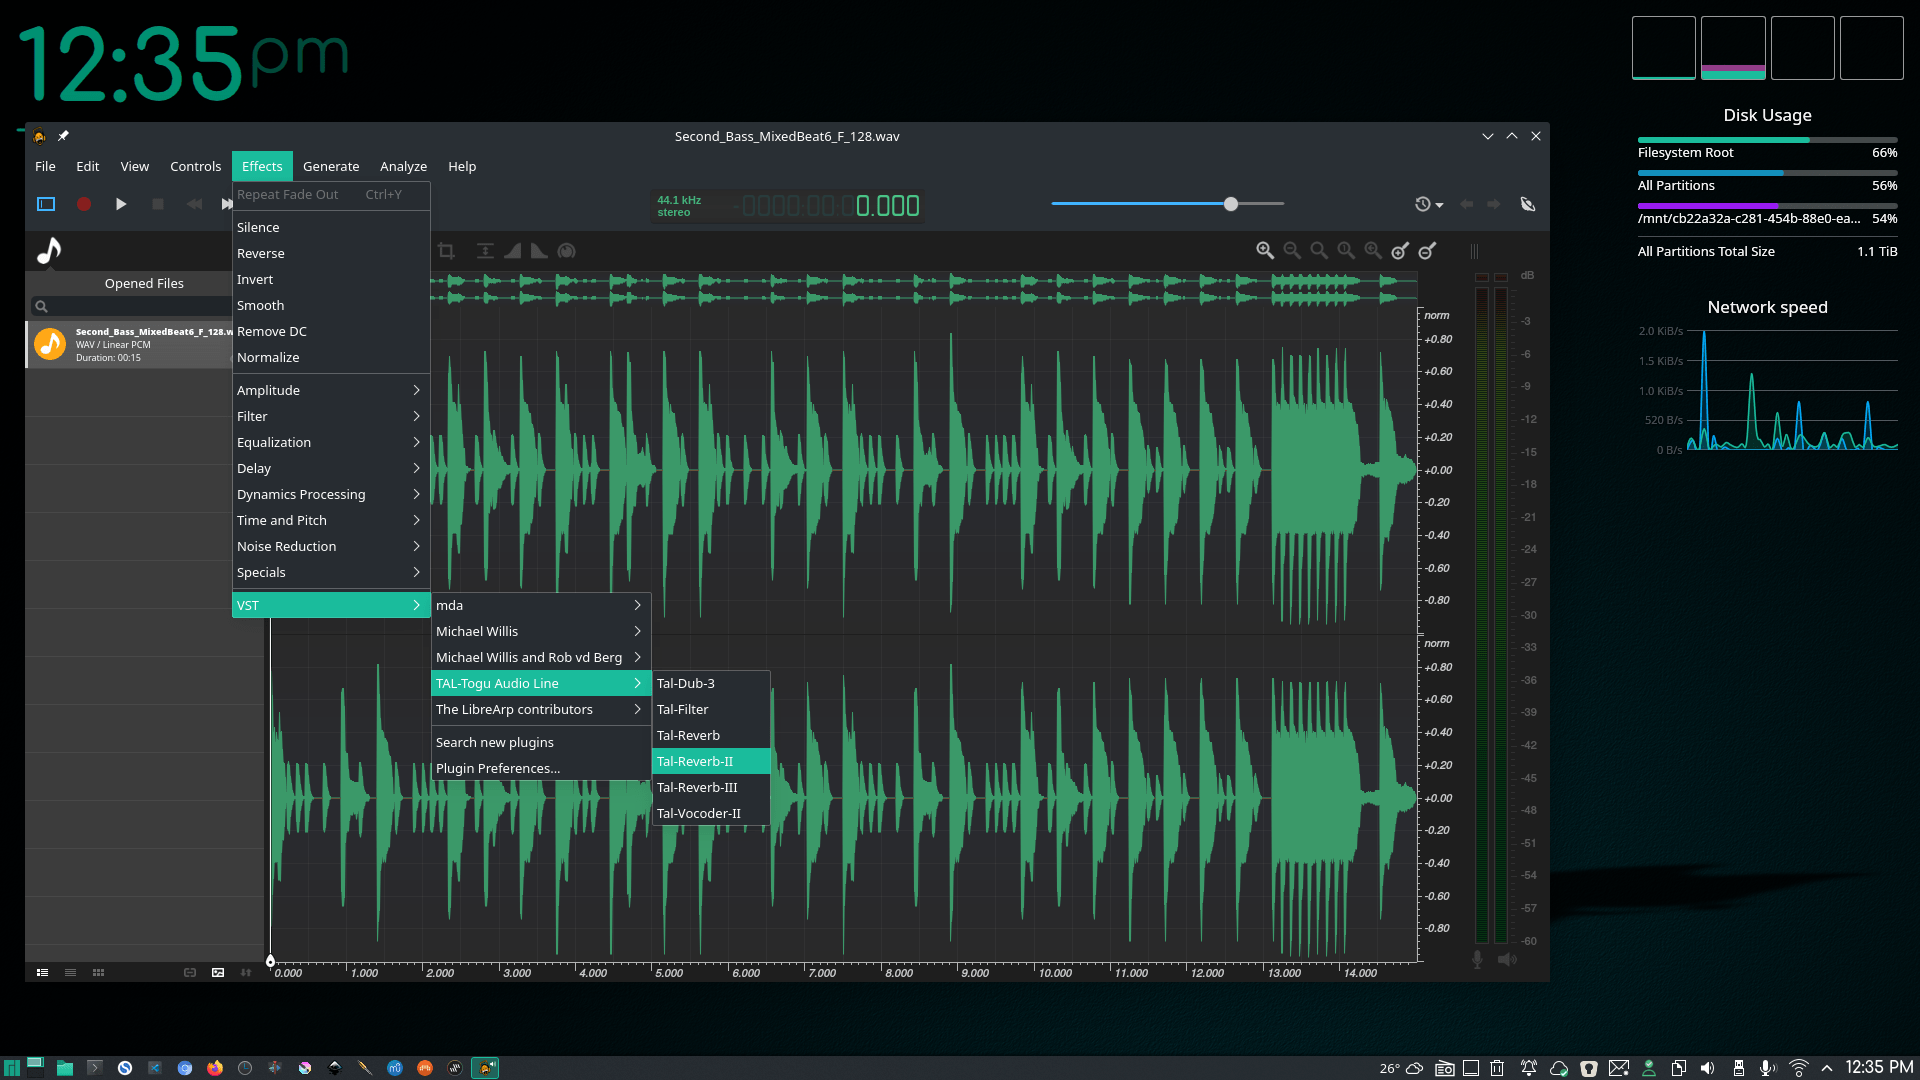The width and height of the screenshot is (1920, 1080).
Task: Toggle the detailed list view of files
Action: [43, 972]
